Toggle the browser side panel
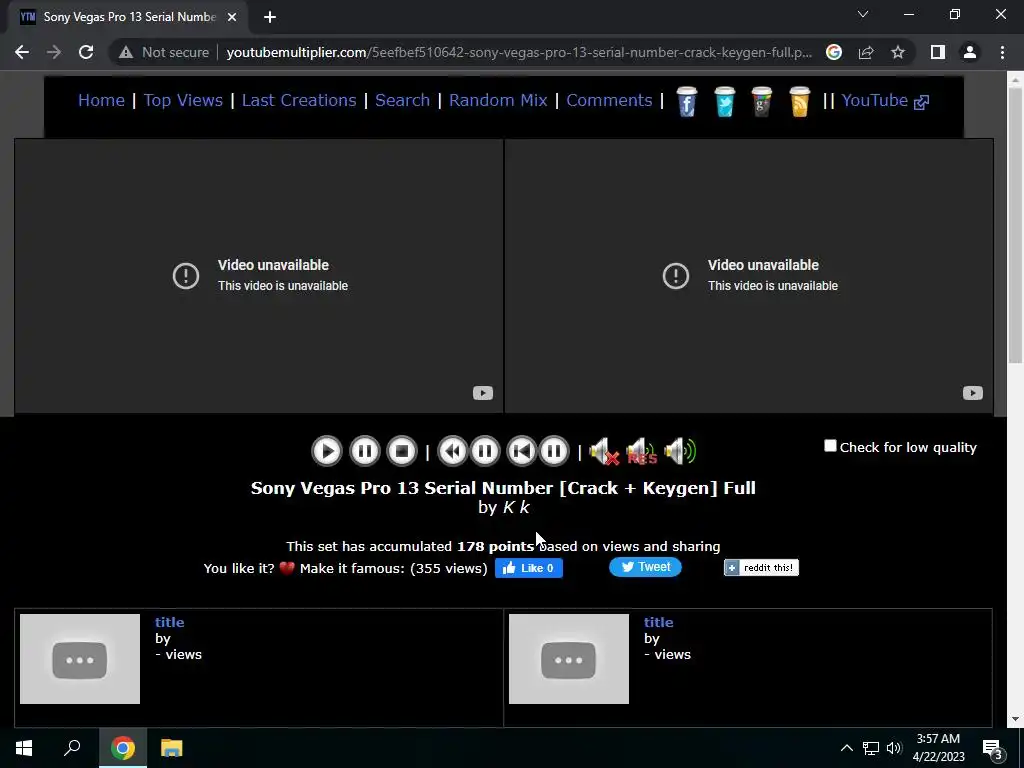Screen dimensions: 1024x768 [x=938, y=52]
